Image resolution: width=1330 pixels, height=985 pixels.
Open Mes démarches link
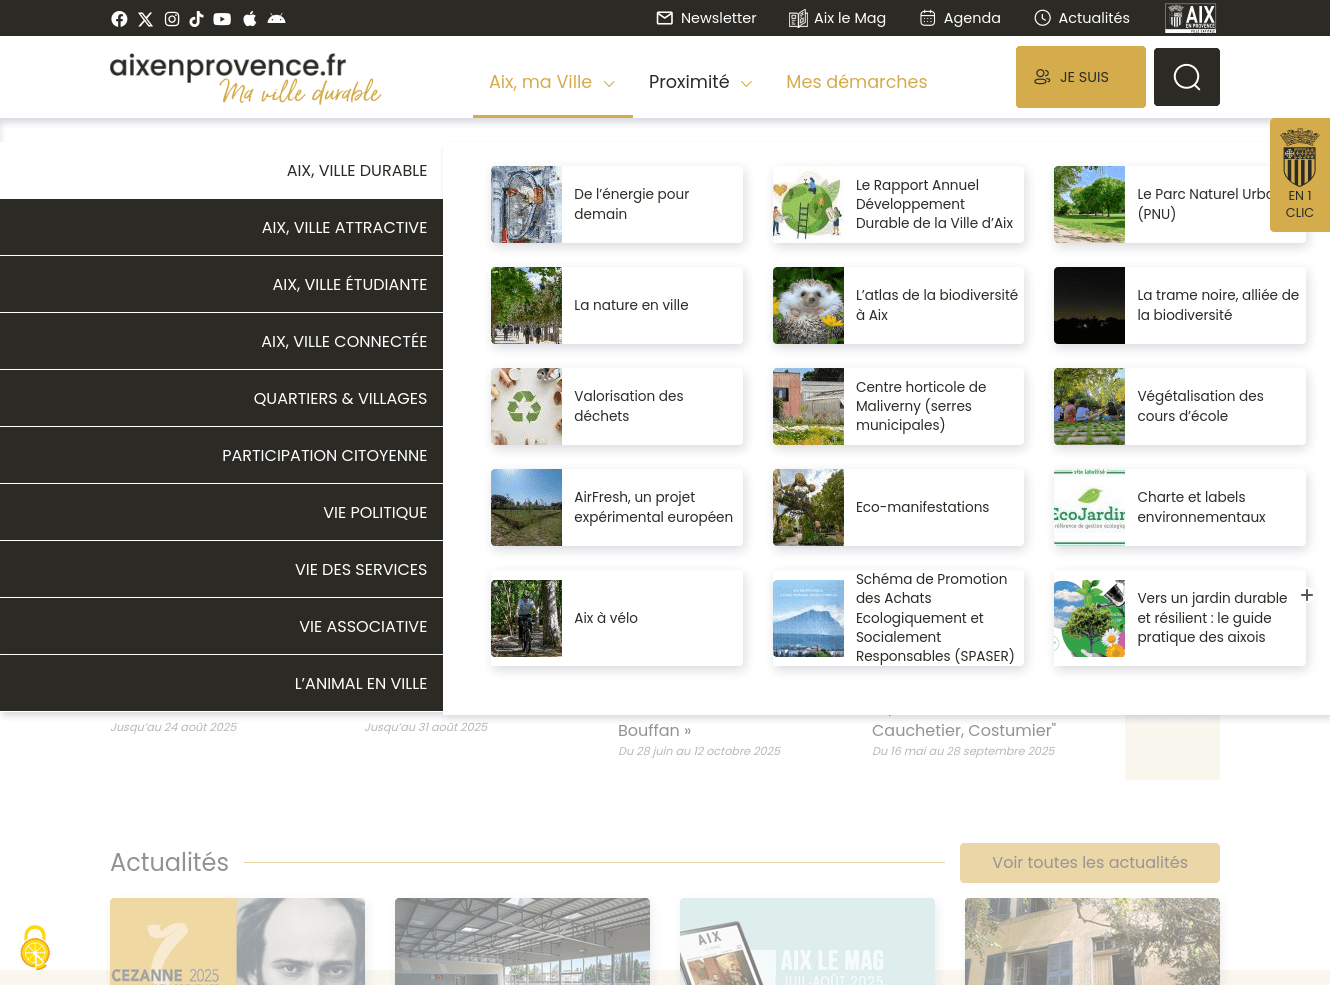(856, 82)
